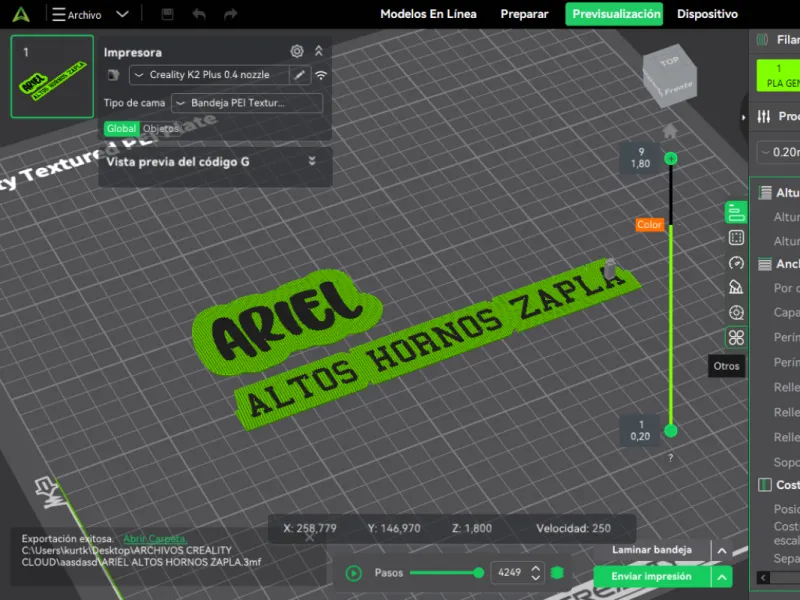This screenshot has height=600, width=800.
Task: Click the filament spool icon in right panel
Action: point(762,39)
